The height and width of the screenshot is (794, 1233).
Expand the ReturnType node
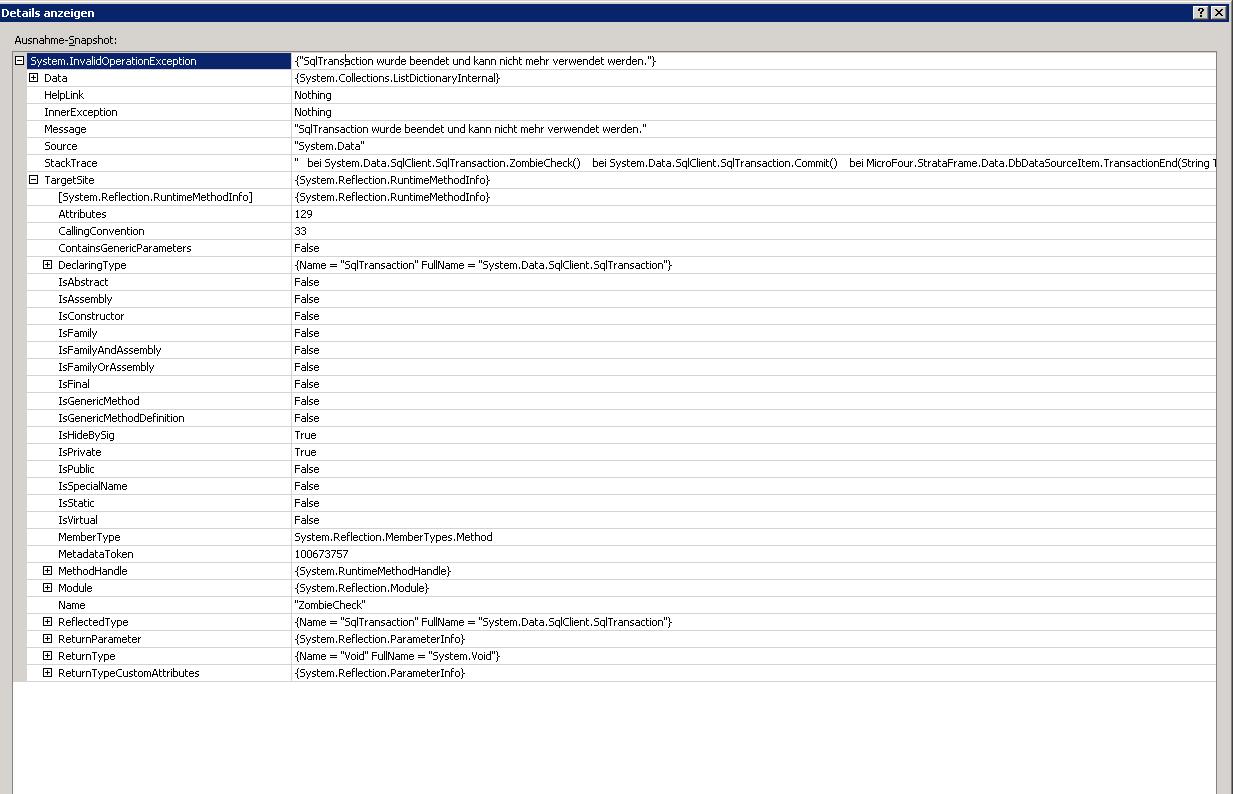point(47,656)
